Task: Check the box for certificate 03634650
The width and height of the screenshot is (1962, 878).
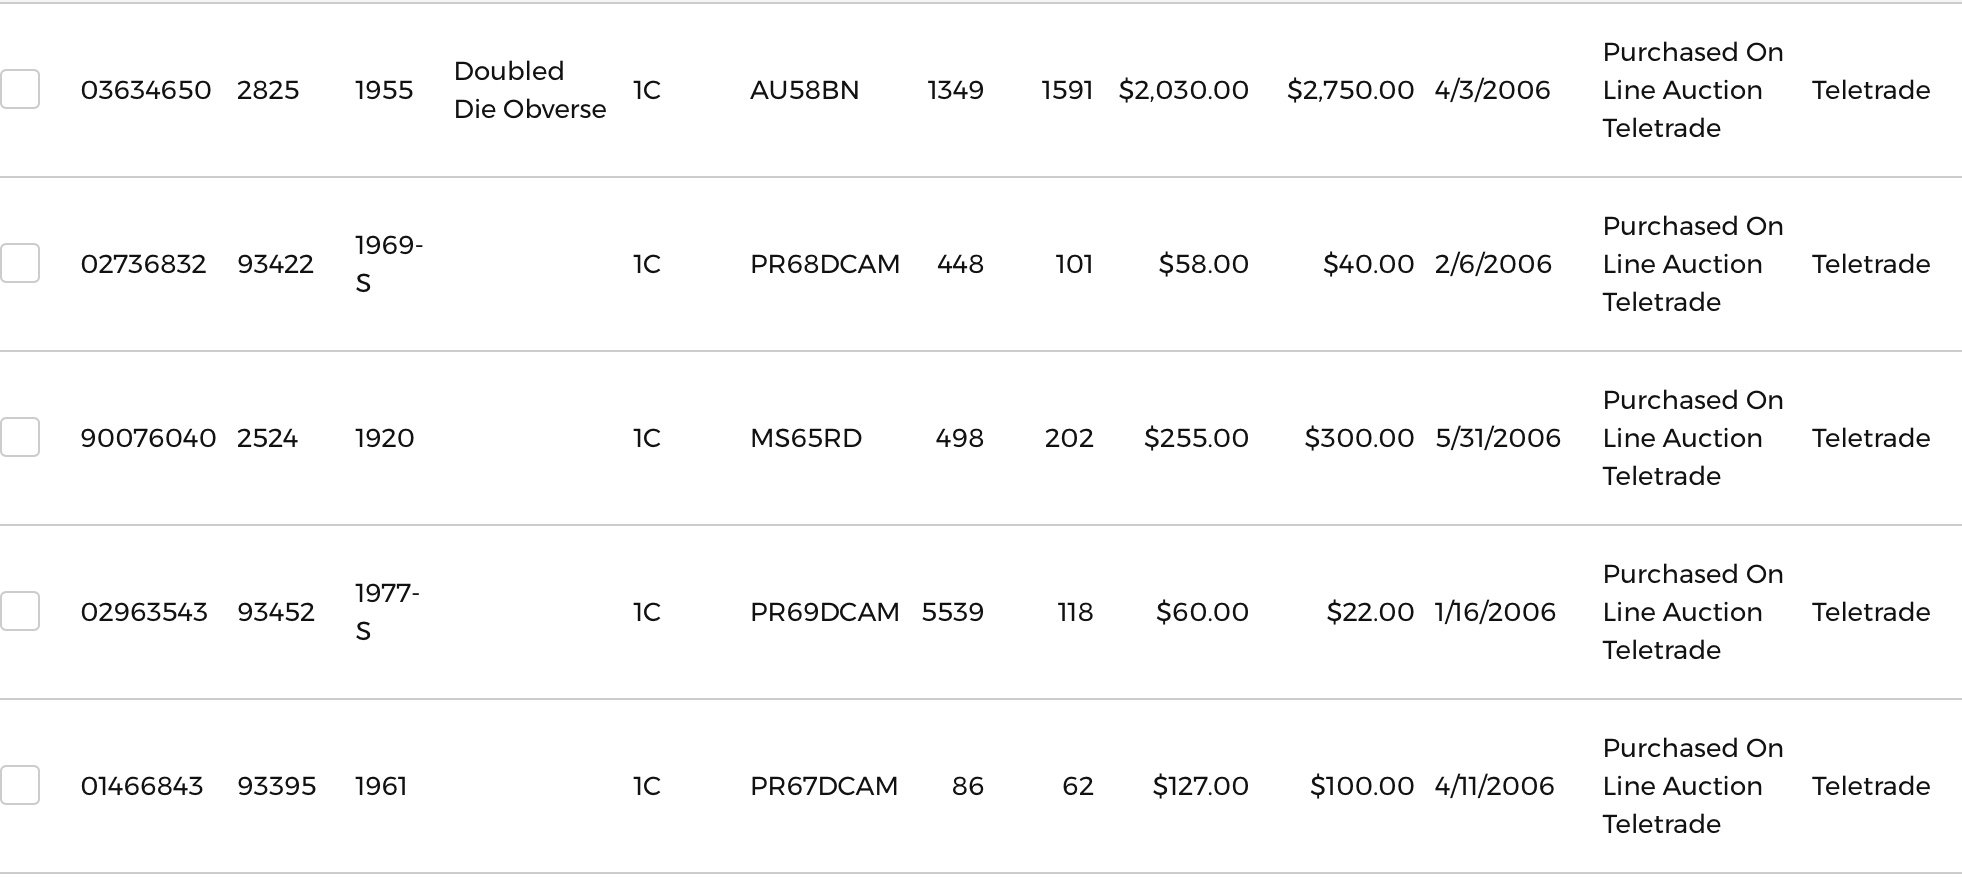Action: click(x=20, y=90)
